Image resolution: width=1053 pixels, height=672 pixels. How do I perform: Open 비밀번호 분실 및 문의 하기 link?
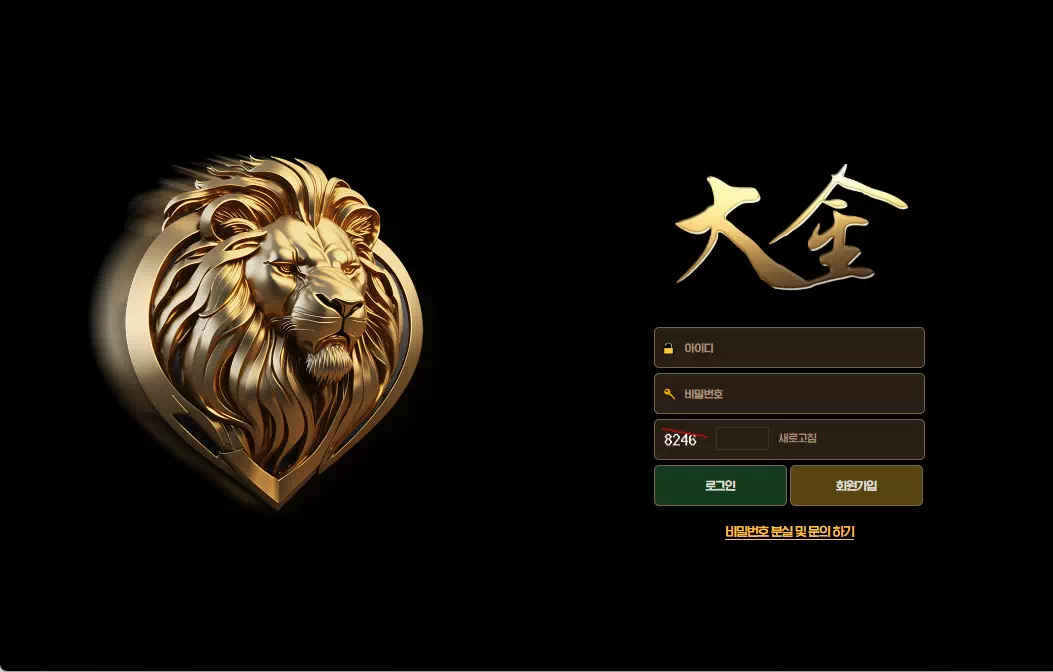pos(790,532)
